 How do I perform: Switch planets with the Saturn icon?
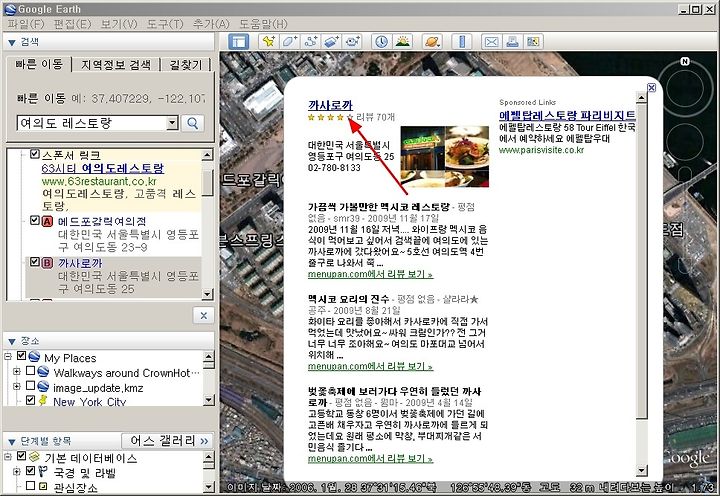pos(432,42)
